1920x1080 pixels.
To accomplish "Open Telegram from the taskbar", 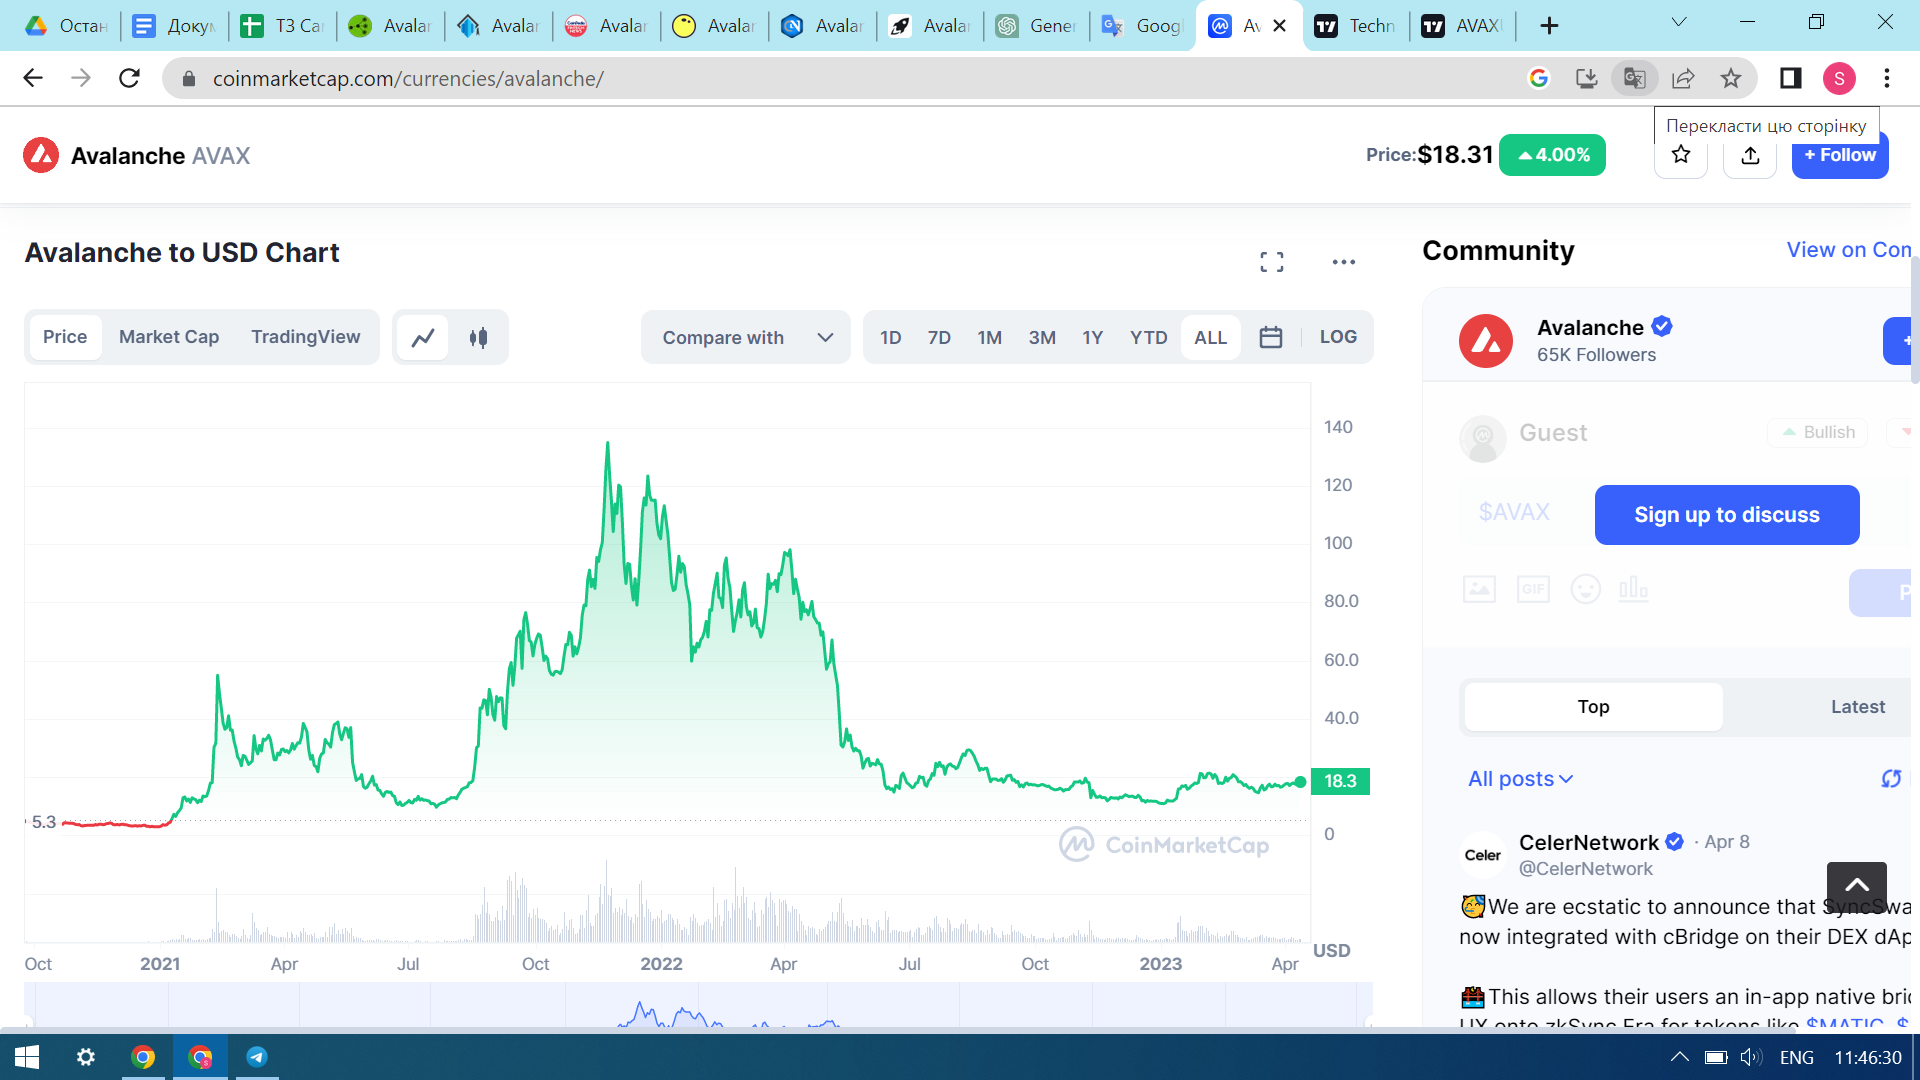I will 257,1057.
